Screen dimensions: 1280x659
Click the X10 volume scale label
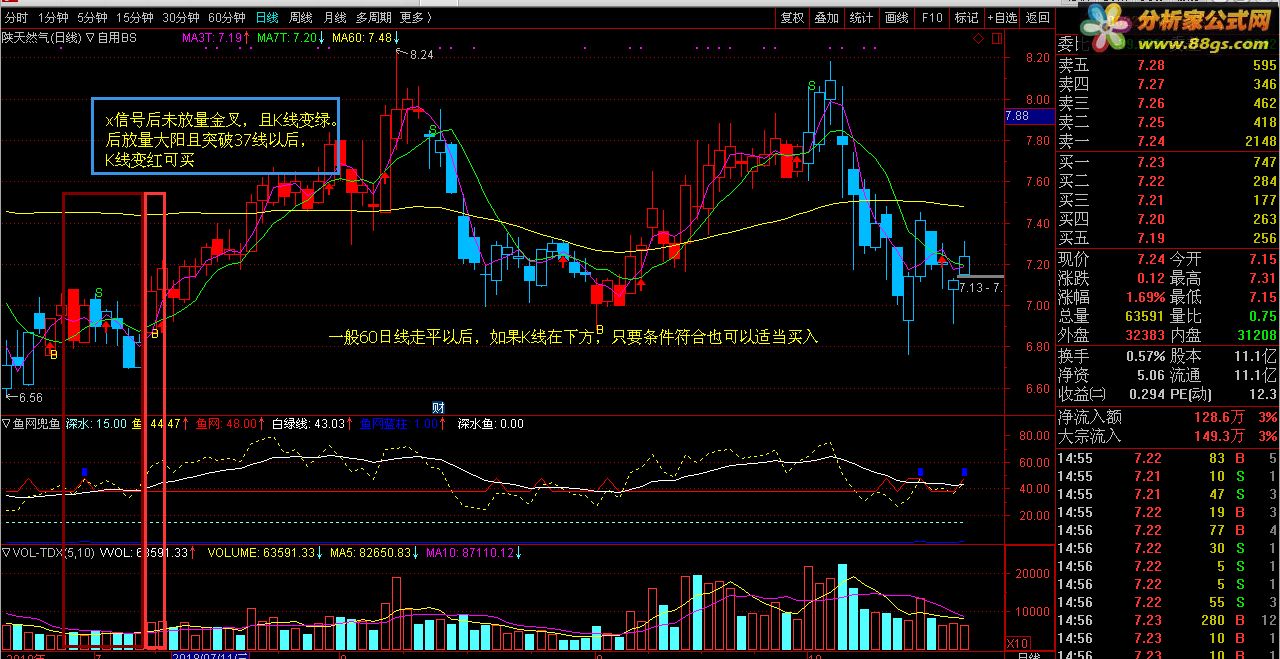click(x=1017, y=643)
